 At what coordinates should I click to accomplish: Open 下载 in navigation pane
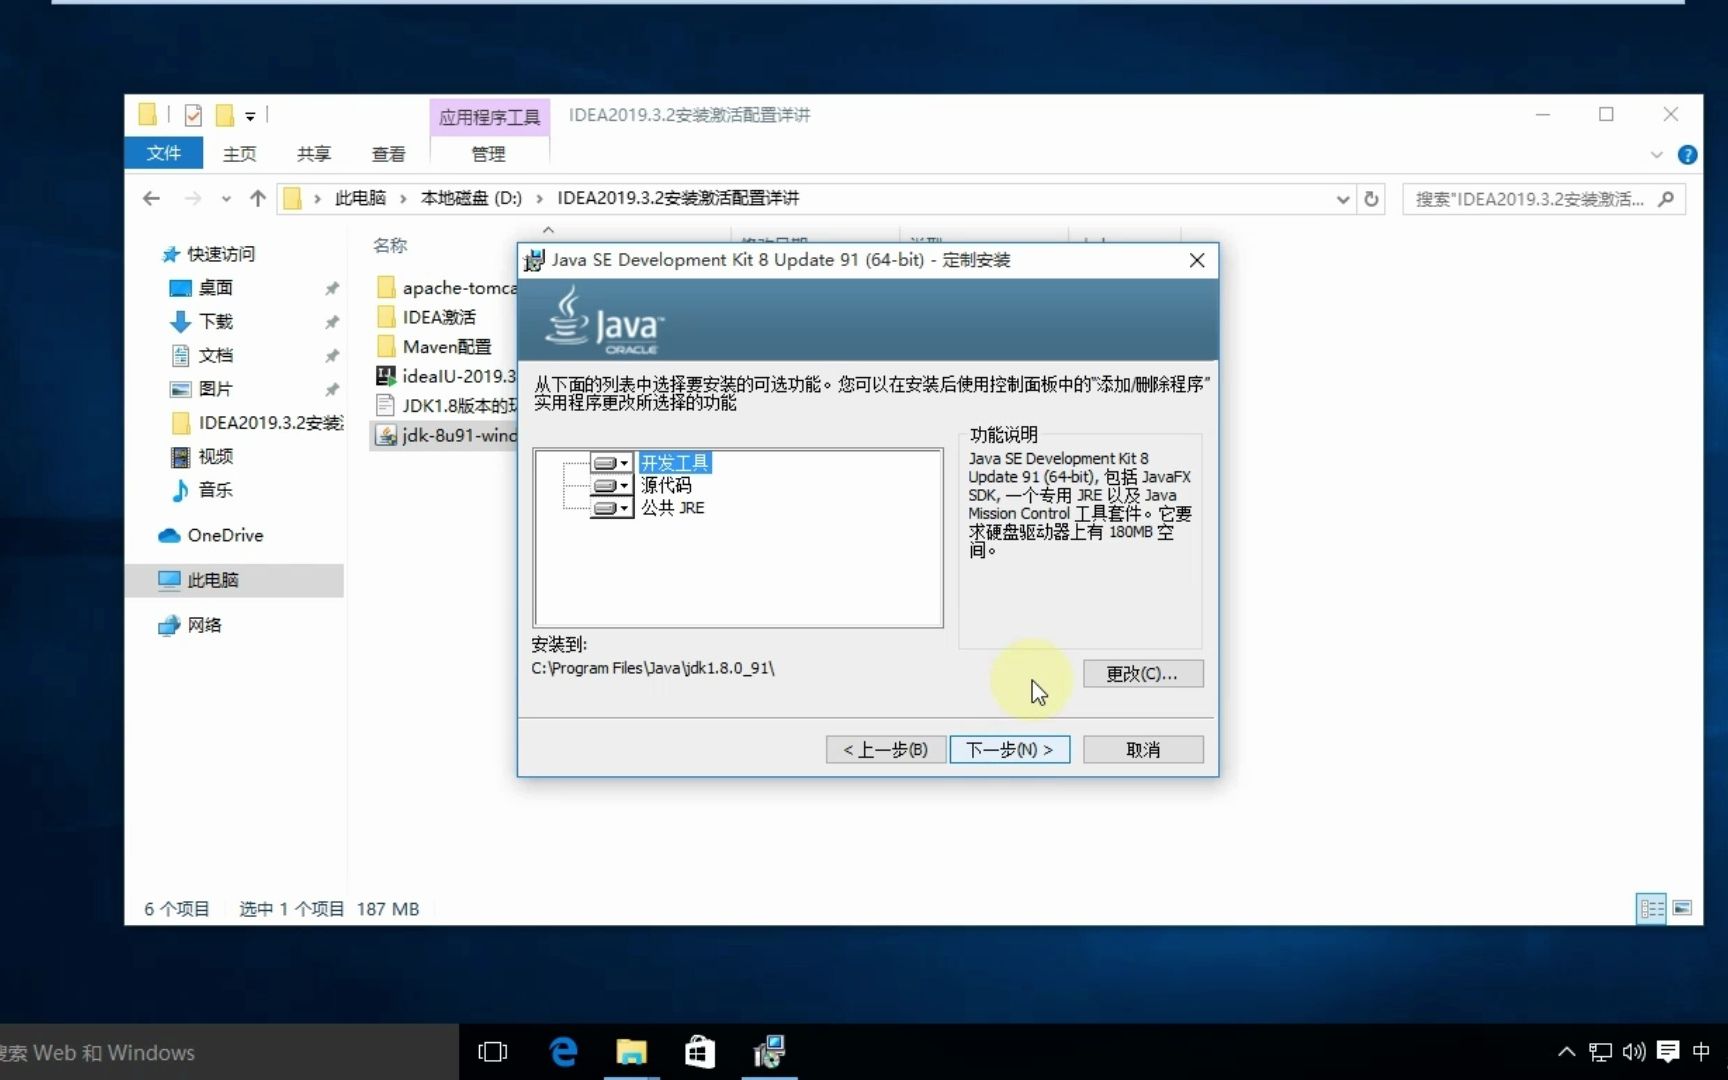[215, 322]
